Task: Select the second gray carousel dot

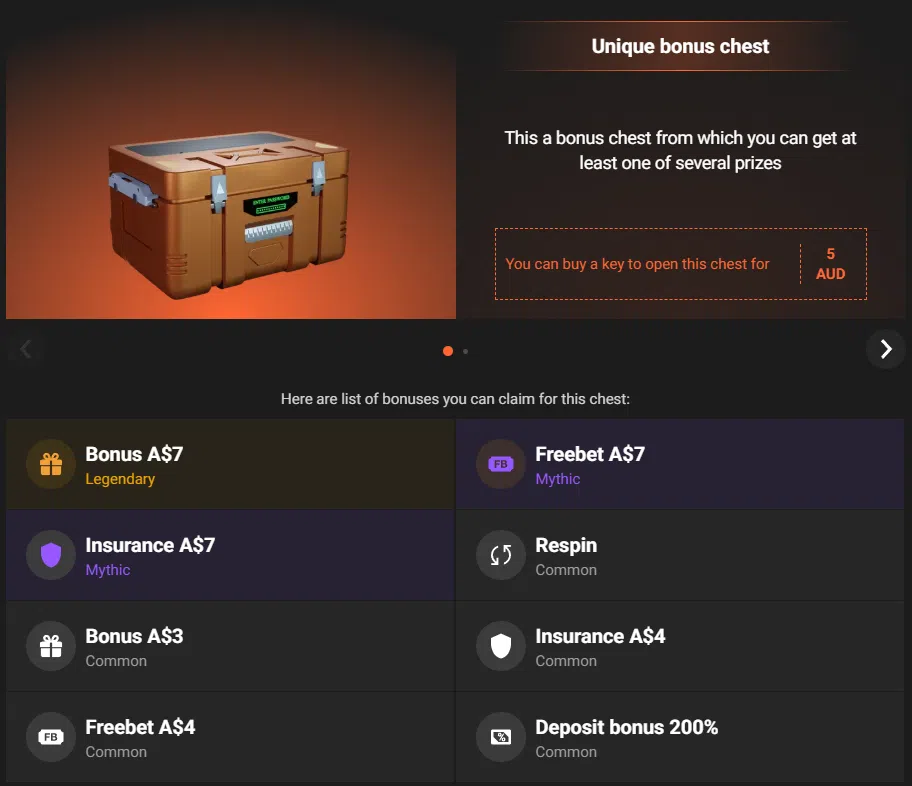Action: [x=465, y=351]
